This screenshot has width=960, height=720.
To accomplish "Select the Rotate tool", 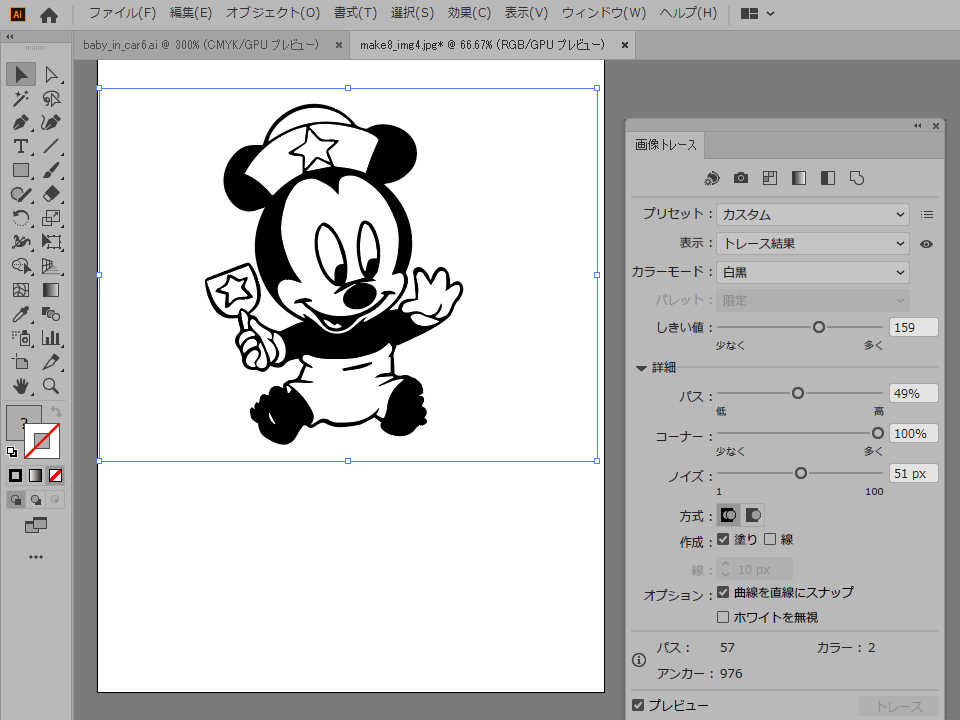I will tap(21, 218).
